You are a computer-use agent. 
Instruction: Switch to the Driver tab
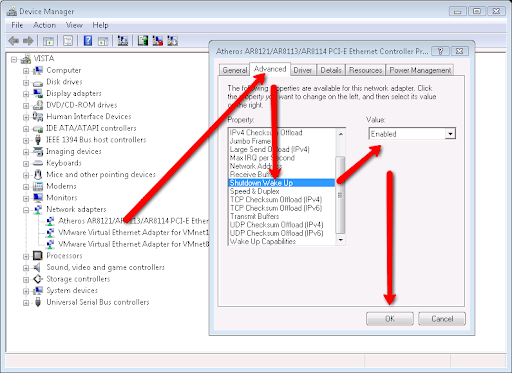[x=302, y=70]
